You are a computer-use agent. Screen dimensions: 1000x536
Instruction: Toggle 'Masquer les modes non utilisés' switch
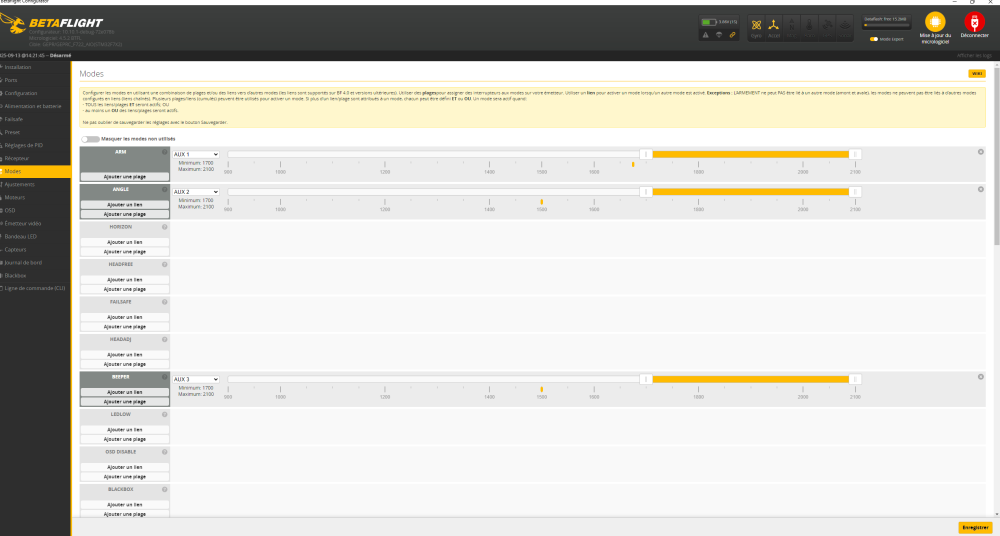point(91,138)
